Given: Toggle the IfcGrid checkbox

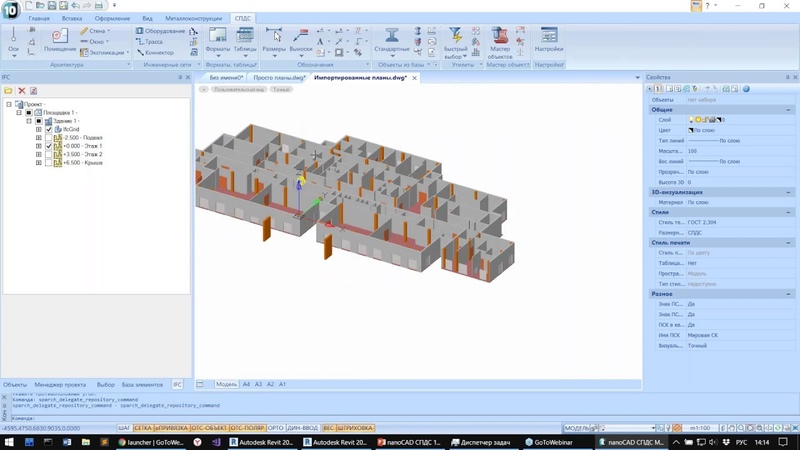Looking at the screenshot, I should point(48,130).
